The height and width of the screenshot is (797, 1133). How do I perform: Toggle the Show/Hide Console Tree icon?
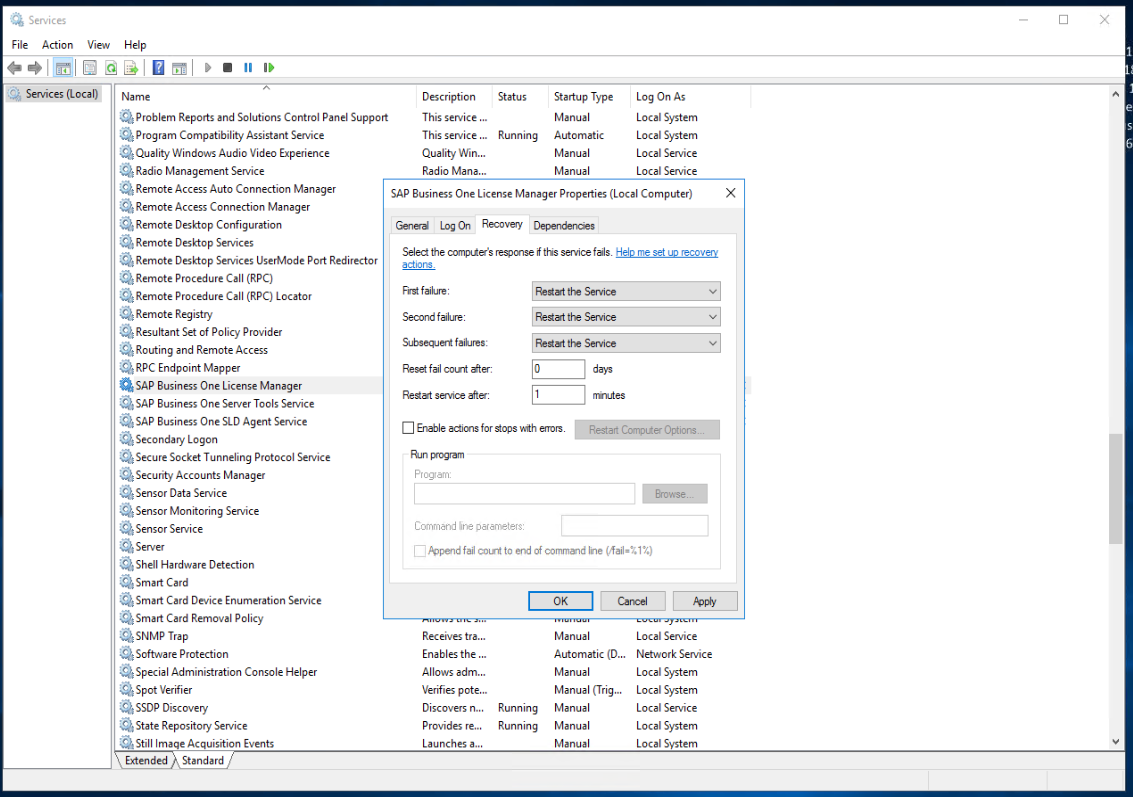click(63, 68)
